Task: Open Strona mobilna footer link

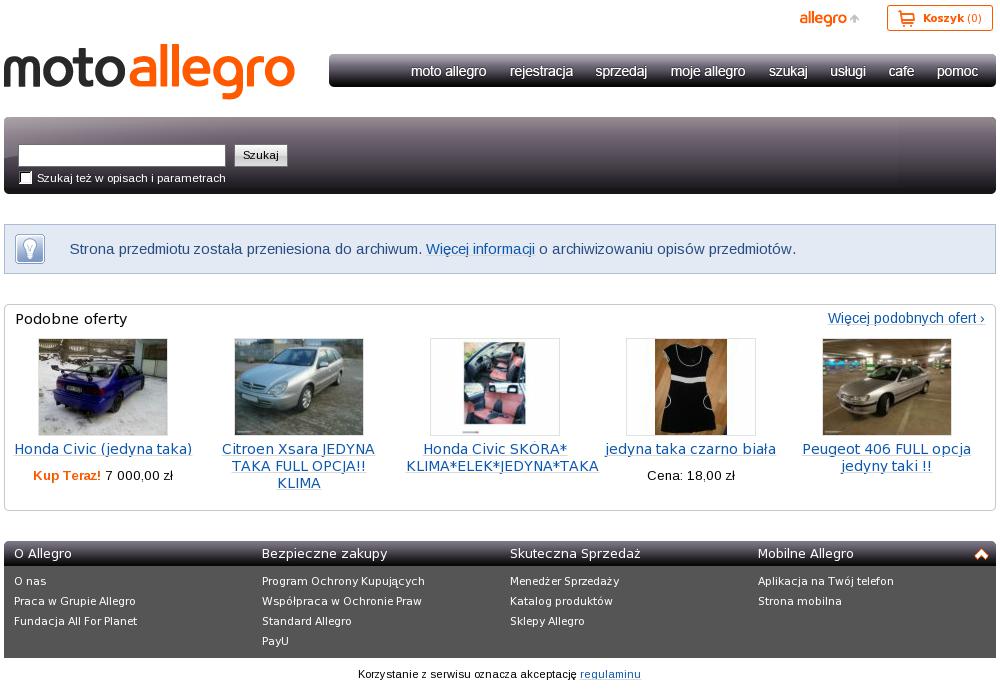Action: tap(800, 601)
